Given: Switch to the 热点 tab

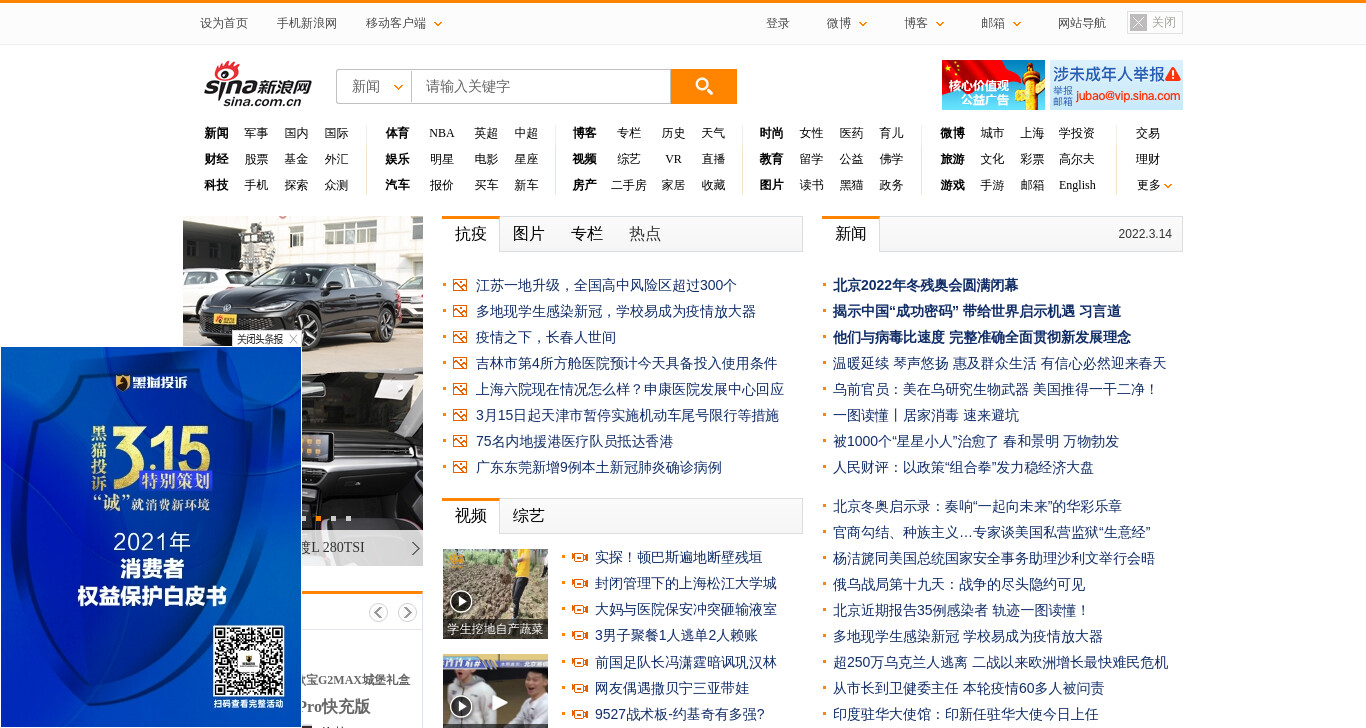Looking at the screenshot, I should click(645, 234).
